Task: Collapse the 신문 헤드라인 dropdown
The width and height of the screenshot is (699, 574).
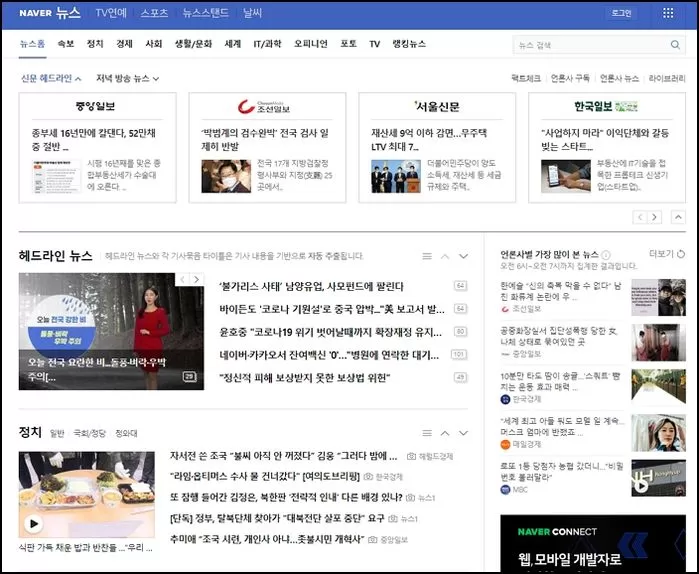Action: point(51,78)
